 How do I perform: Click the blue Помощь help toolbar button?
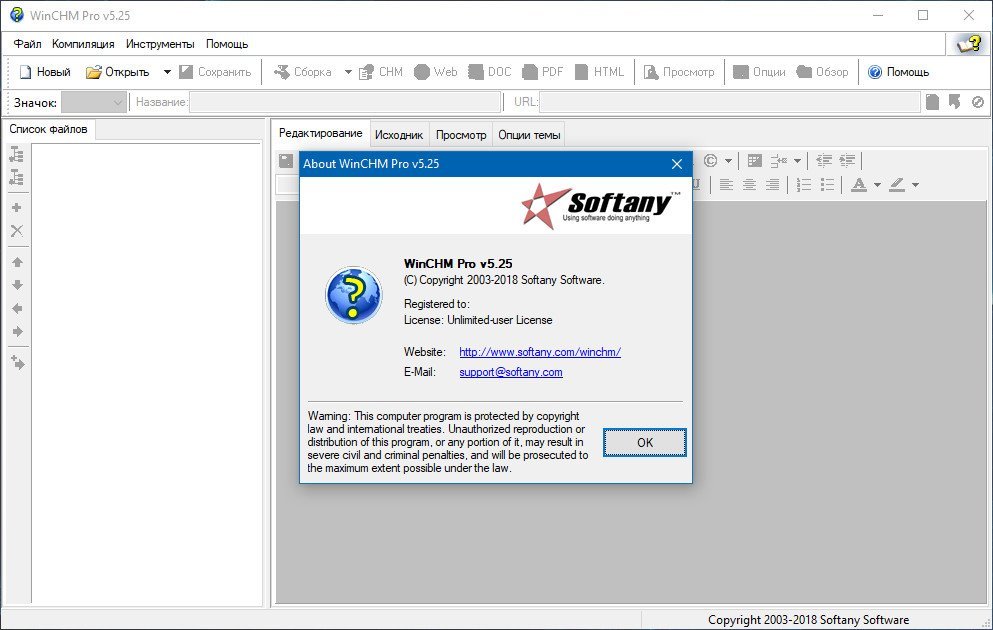[898, 72]
